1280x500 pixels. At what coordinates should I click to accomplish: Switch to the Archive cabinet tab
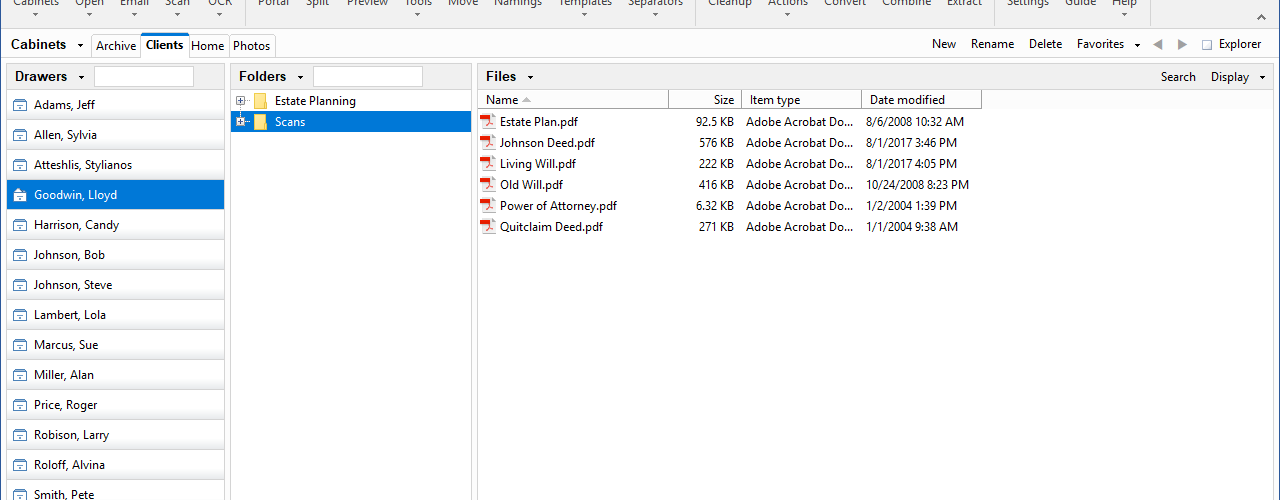coord(116,46)
